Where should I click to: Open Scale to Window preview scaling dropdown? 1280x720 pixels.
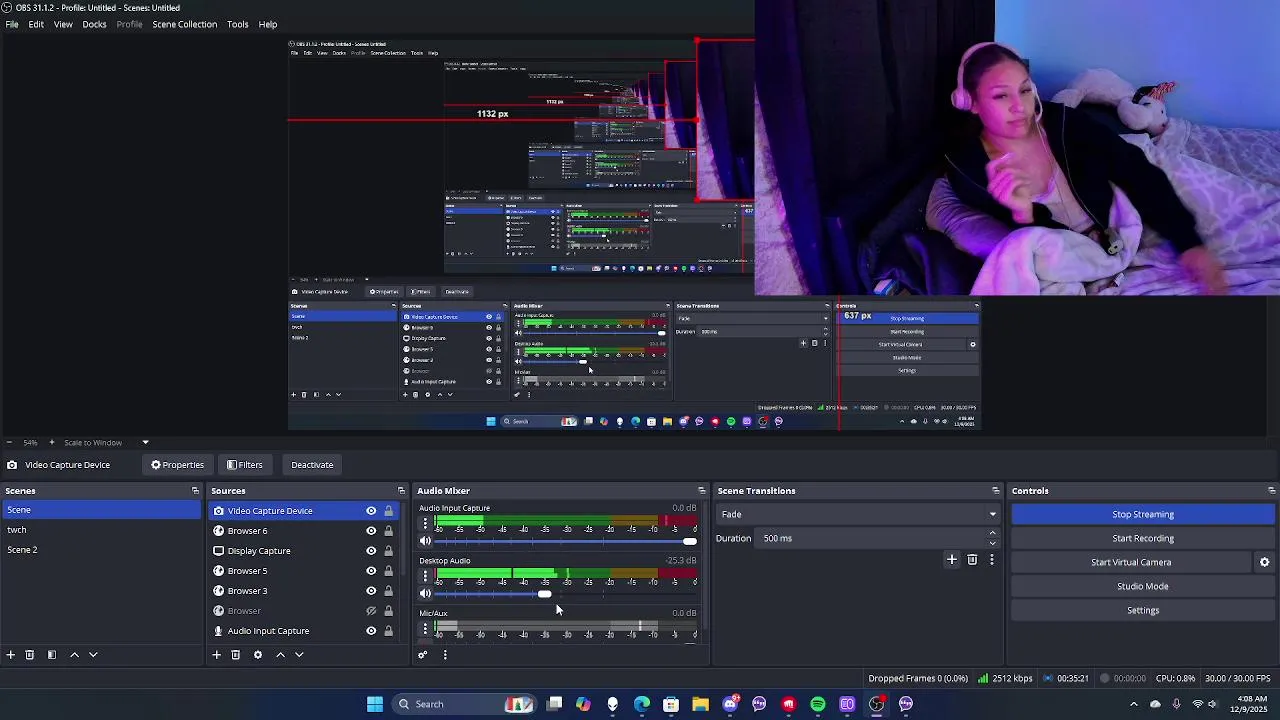(107, 442)
